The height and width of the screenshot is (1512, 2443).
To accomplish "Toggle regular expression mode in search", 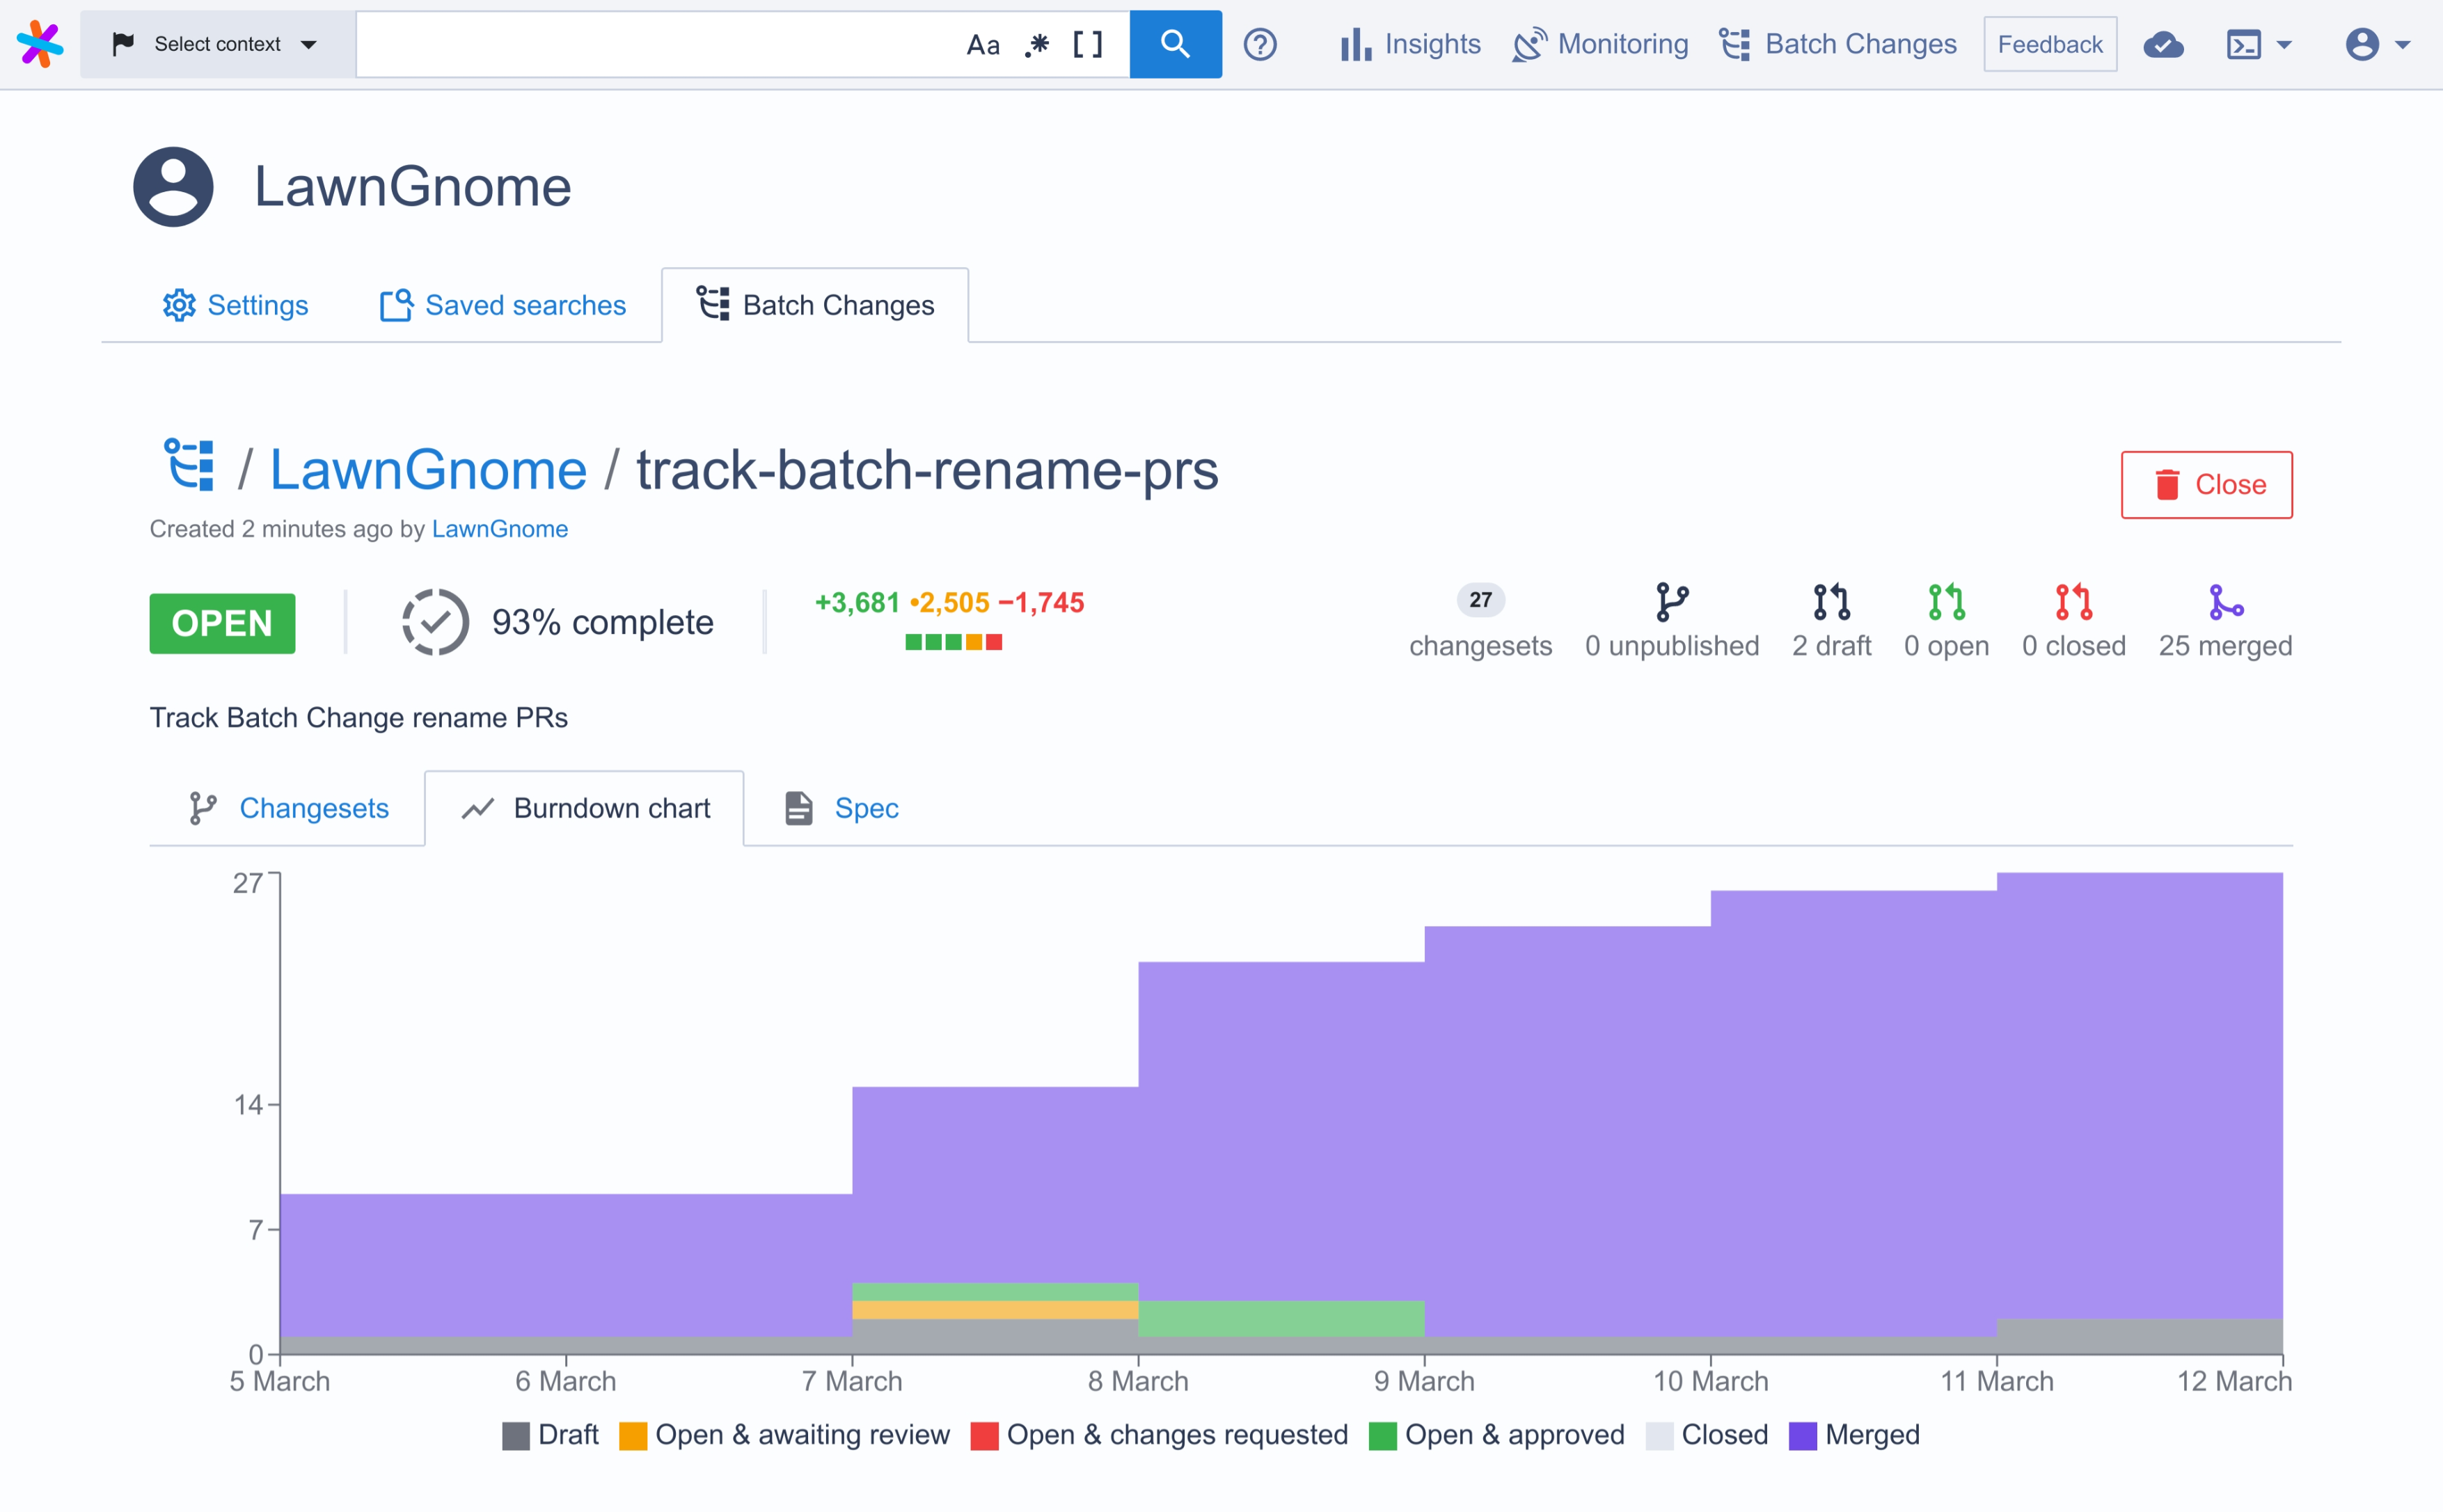I will pyautogui.click(x=1037, y=45).
